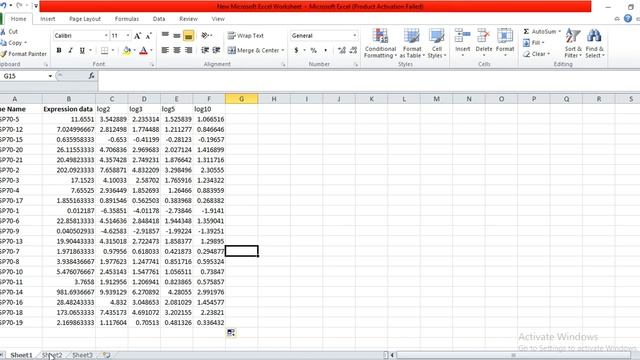The height and width of the screenshot is (360, 640).
Task: Switch to the Data tab
Action: [x=159, y=19]
